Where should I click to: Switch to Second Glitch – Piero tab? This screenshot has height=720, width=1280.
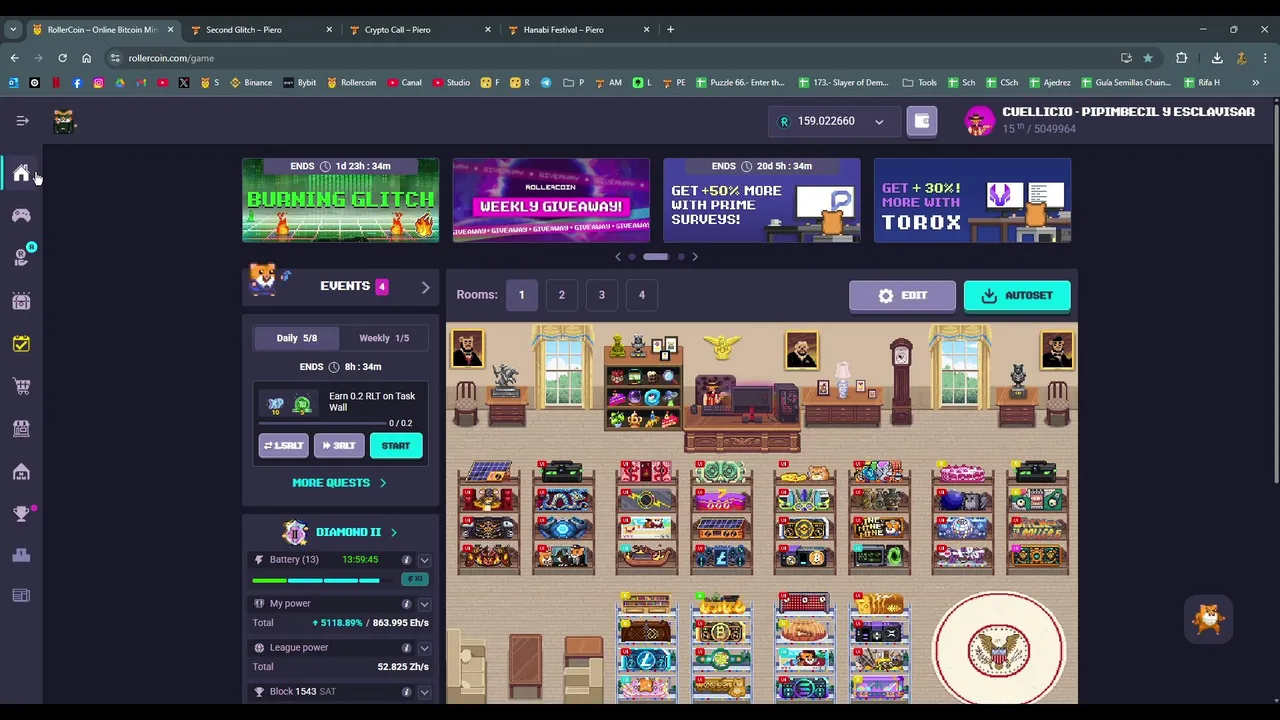click(x=260, y=29)
